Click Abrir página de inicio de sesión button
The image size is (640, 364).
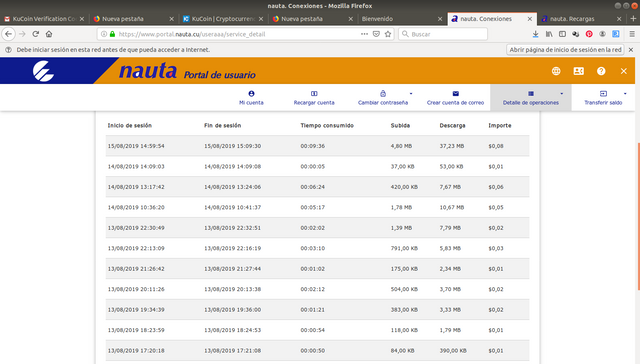coord(565,50)
